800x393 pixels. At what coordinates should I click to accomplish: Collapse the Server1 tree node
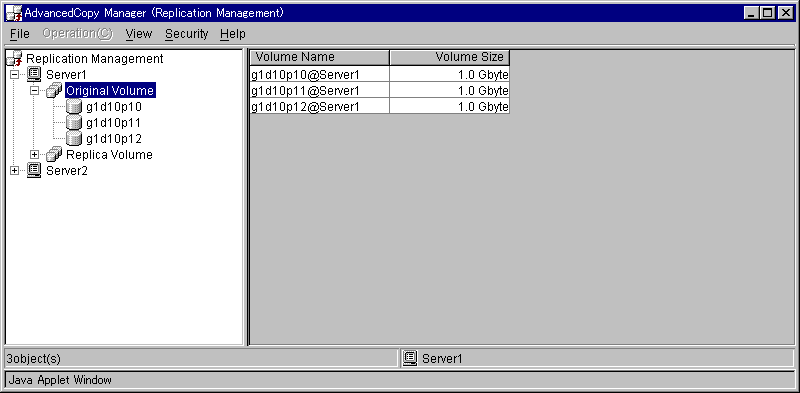(x=14, y=75)
